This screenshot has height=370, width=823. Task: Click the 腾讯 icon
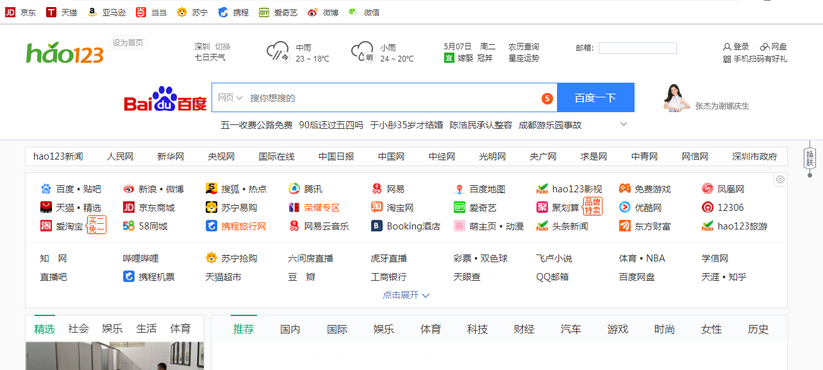point(294,188)
